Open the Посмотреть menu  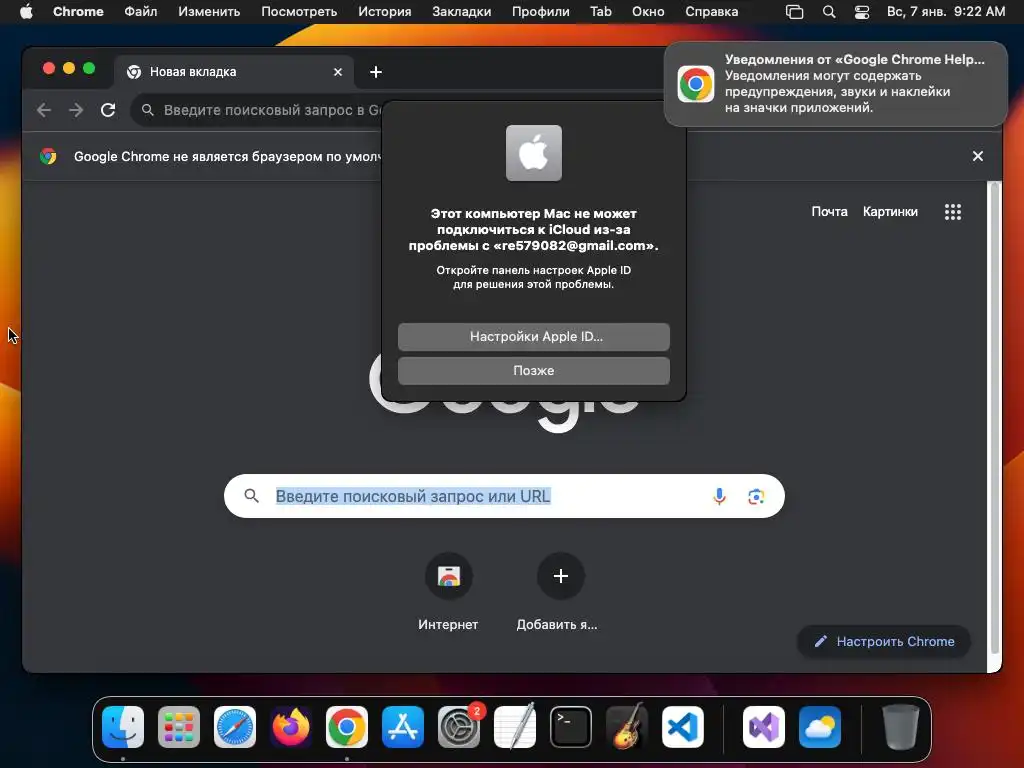(x=299, y=12)
